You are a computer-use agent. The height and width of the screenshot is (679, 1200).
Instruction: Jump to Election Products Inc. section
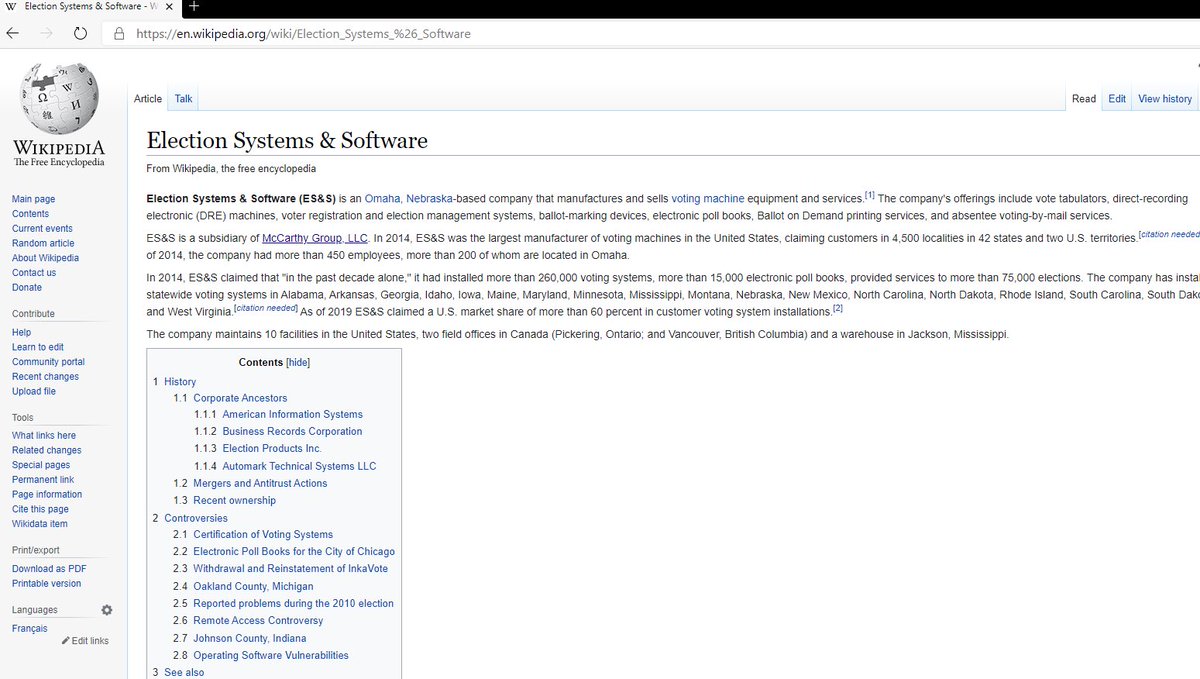click(258, 448)
